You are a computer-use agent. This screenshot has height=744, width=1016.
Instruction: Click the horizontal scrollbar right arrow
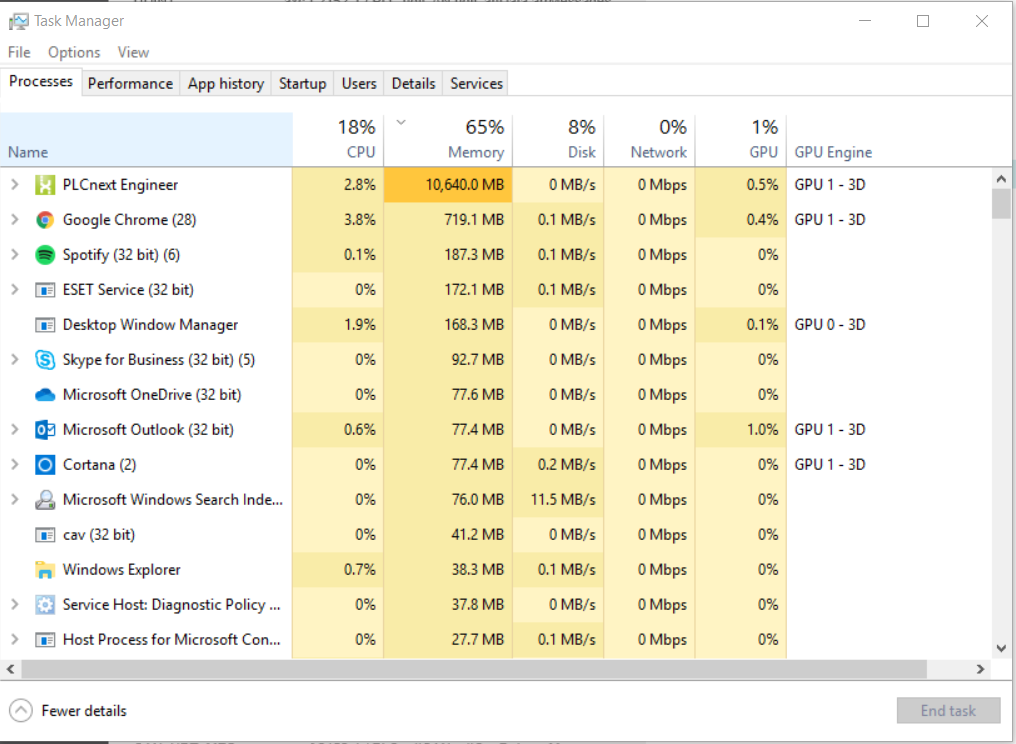(x=981, y=669)
